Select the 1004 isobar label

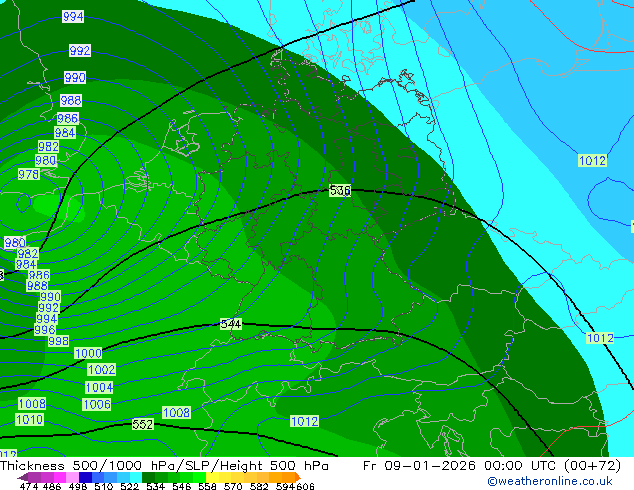point(99,387)
